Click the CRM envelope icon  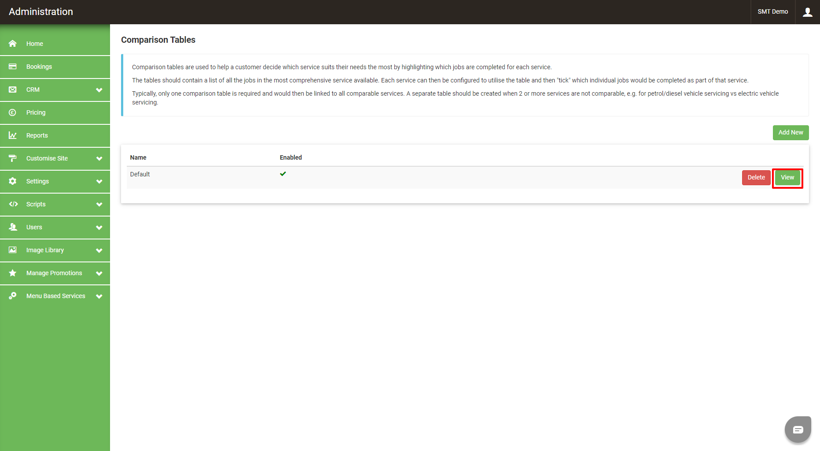tap(13, 89)
